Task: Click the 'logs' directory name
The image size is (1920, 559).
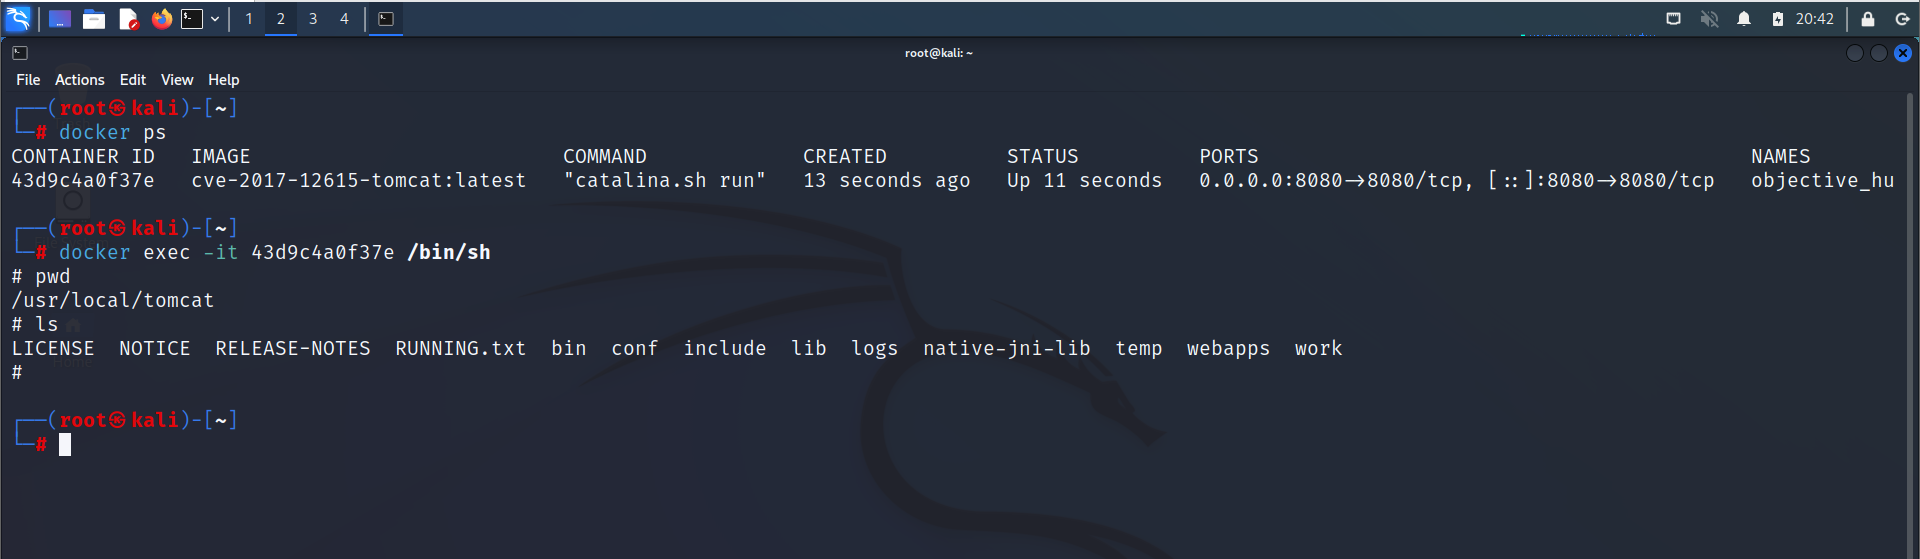Action: 875,349
